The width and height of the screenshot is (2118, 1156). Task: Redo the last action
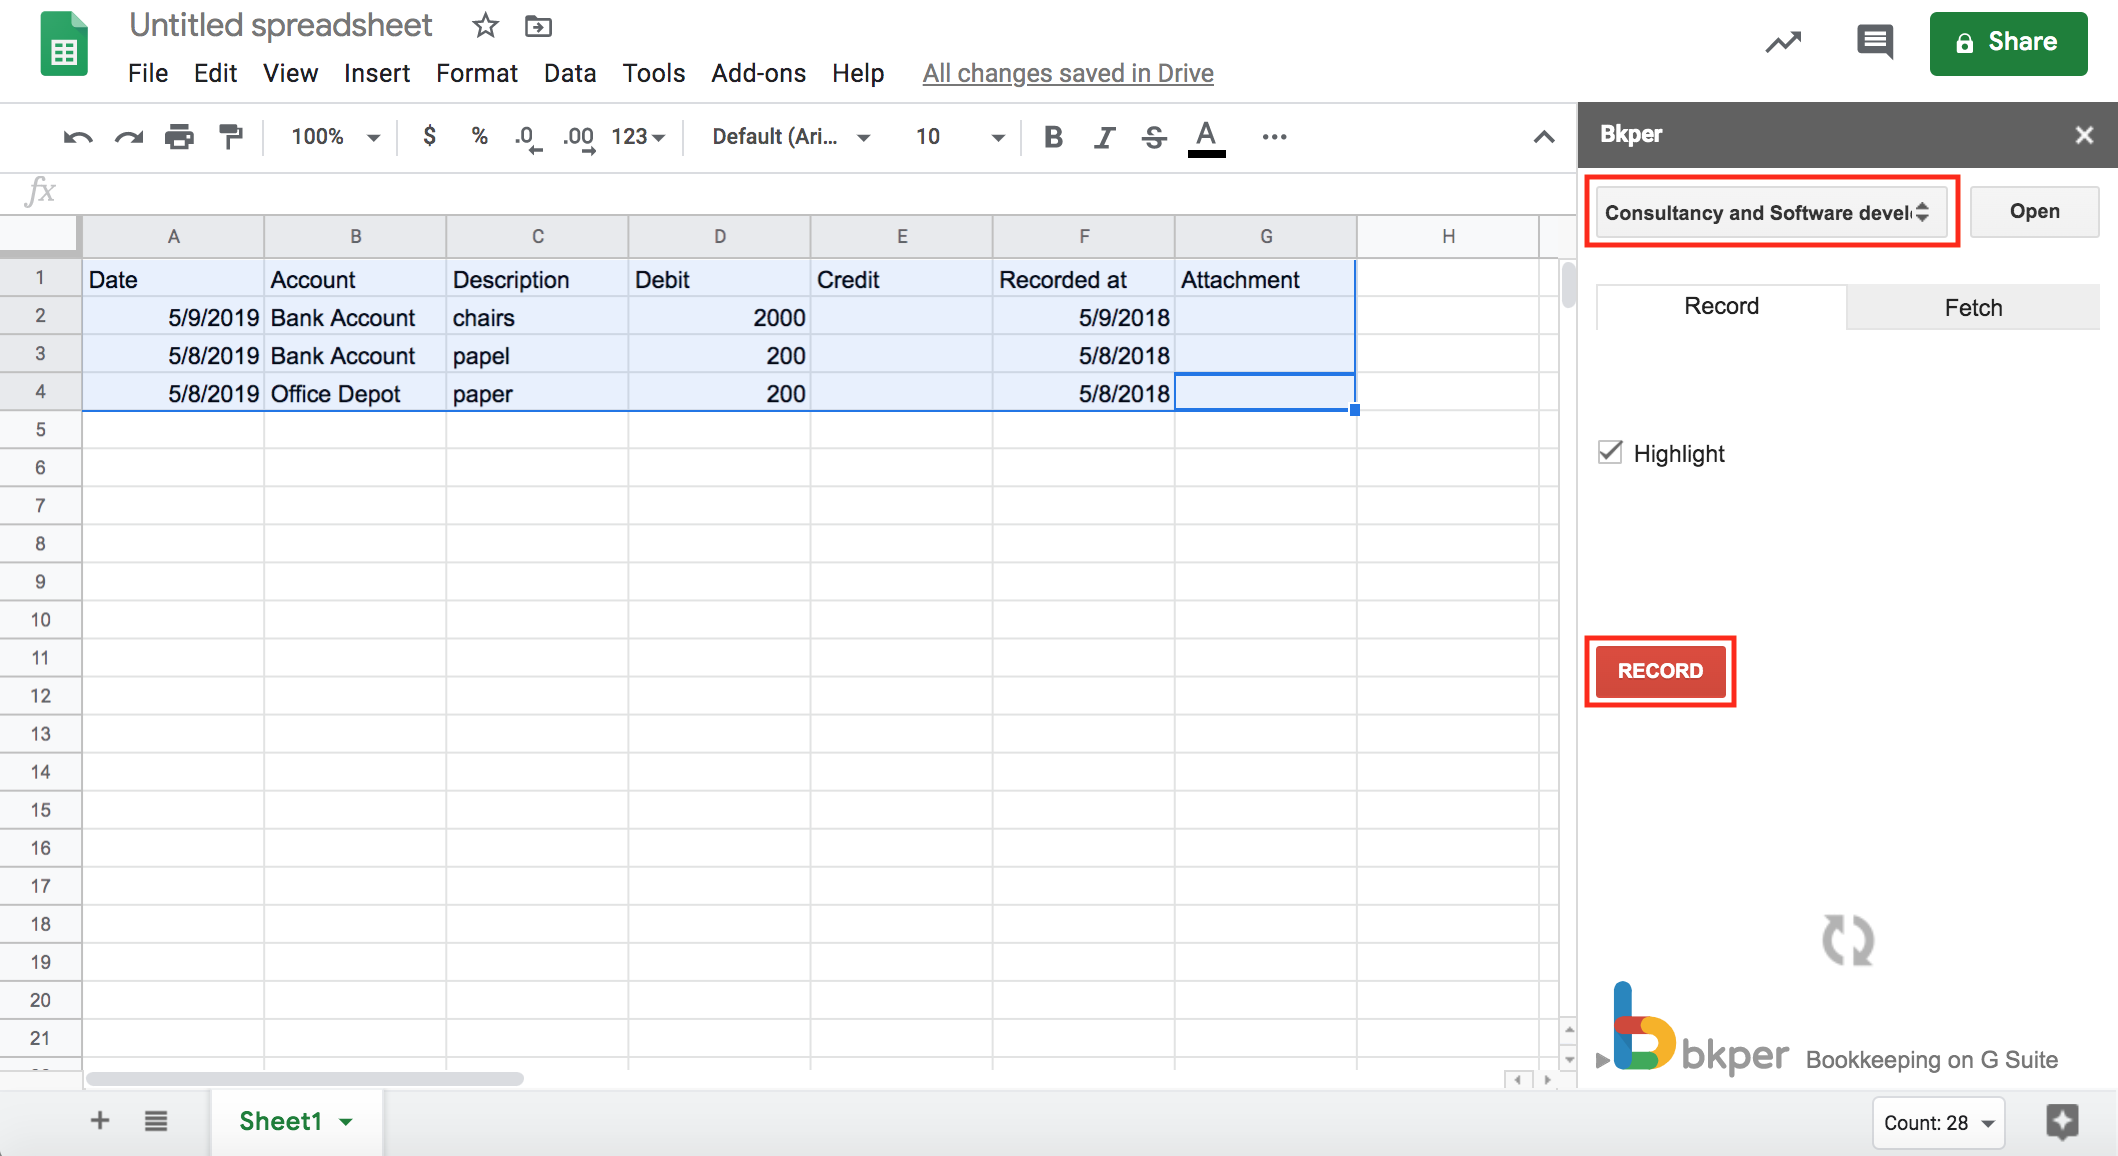[x=127, y=137]
